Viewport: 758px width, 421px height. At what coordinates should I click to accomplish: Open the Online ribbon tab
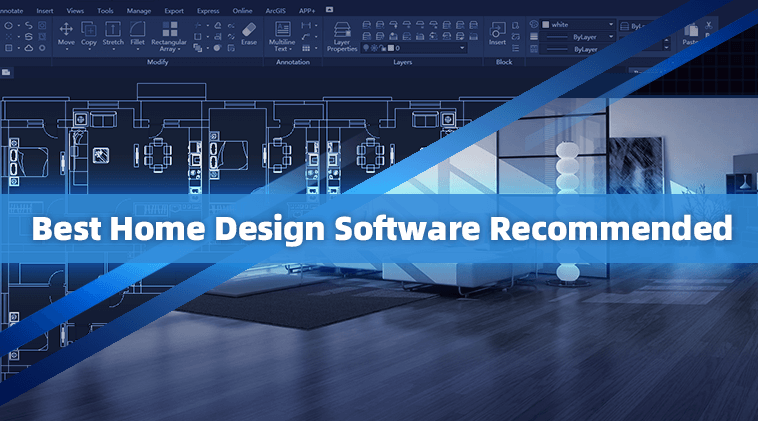pyautogui.click(x=242, y=11)
